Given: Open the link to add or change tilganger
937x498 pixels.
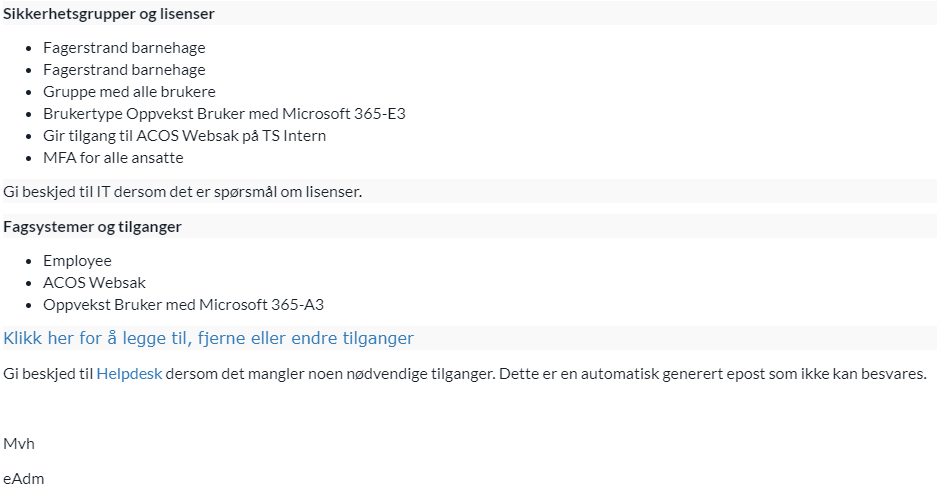Looking at the screenshot, I should tap(208, 338).
